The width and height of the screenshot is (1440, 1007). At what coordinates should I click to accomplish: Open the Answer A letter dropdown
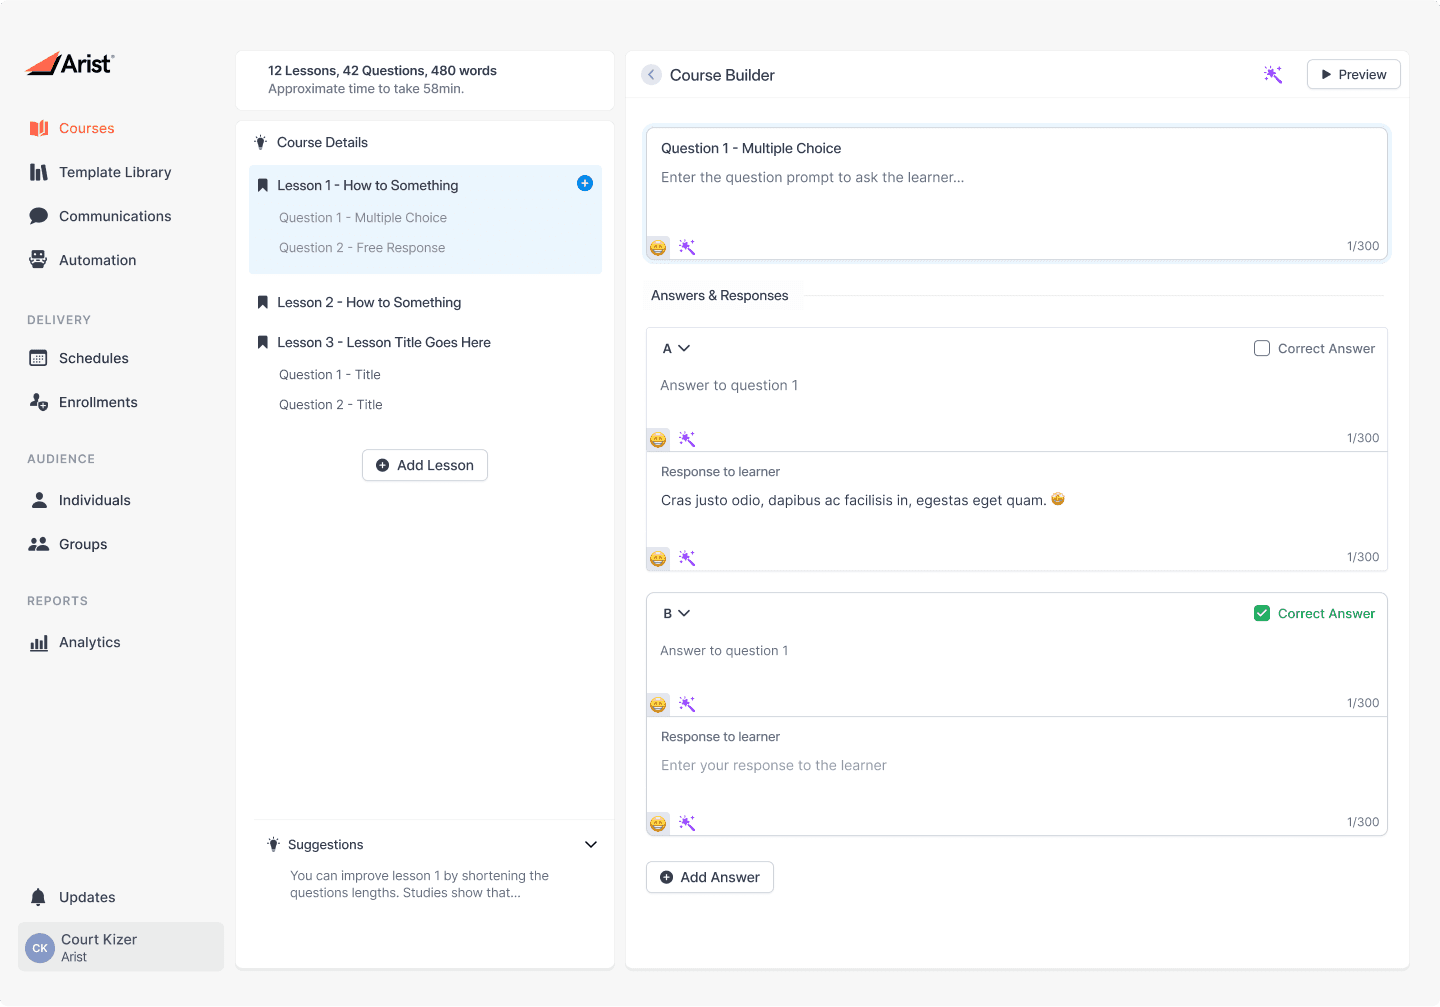coord(677,348)
